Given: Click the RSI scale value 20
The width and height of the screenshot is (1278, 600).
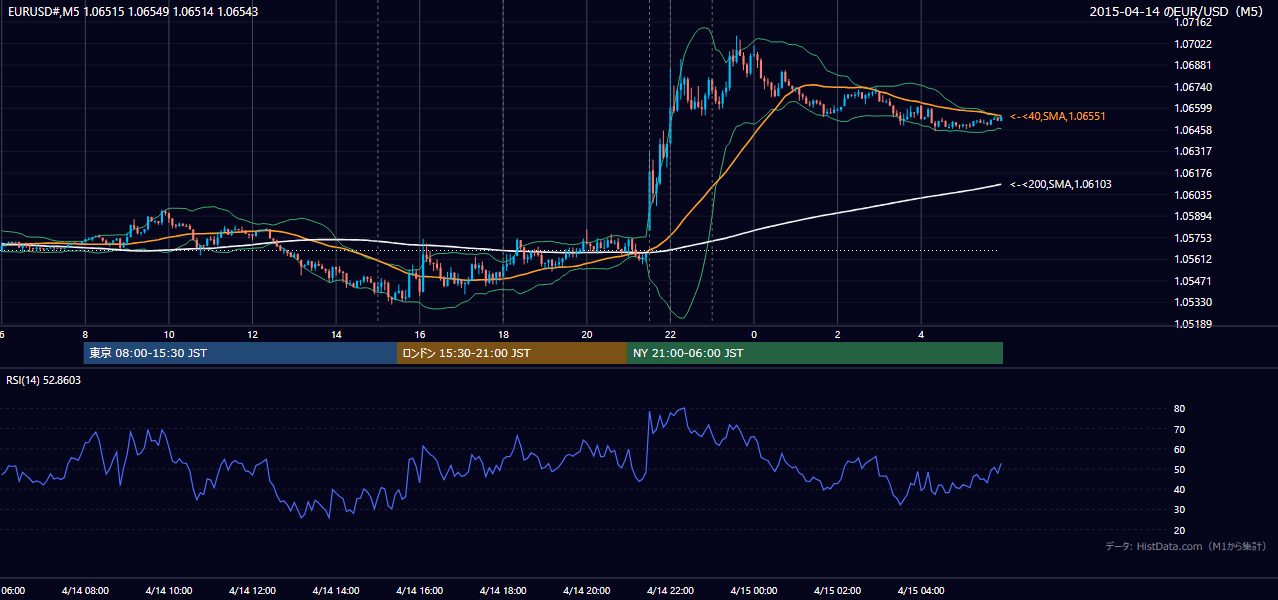Looking at the screenshot, I should coord(1180,530).
